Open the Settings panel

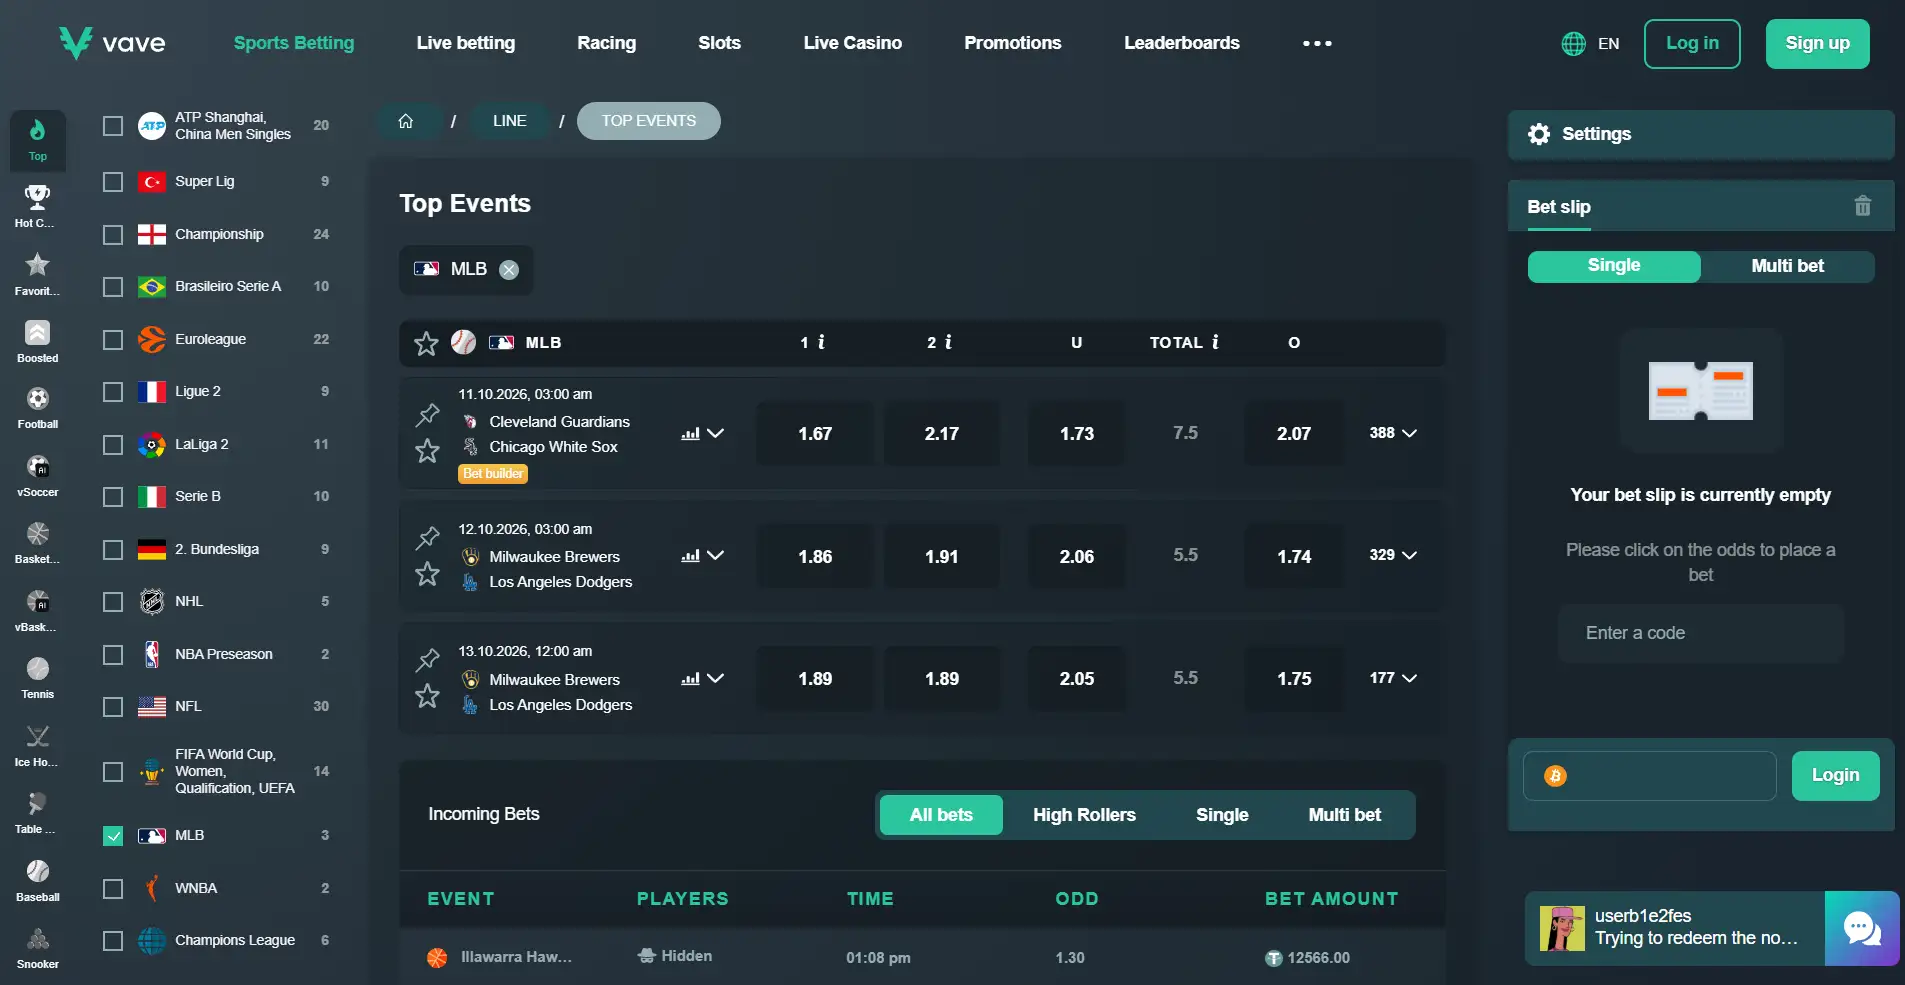(1700, 134)
